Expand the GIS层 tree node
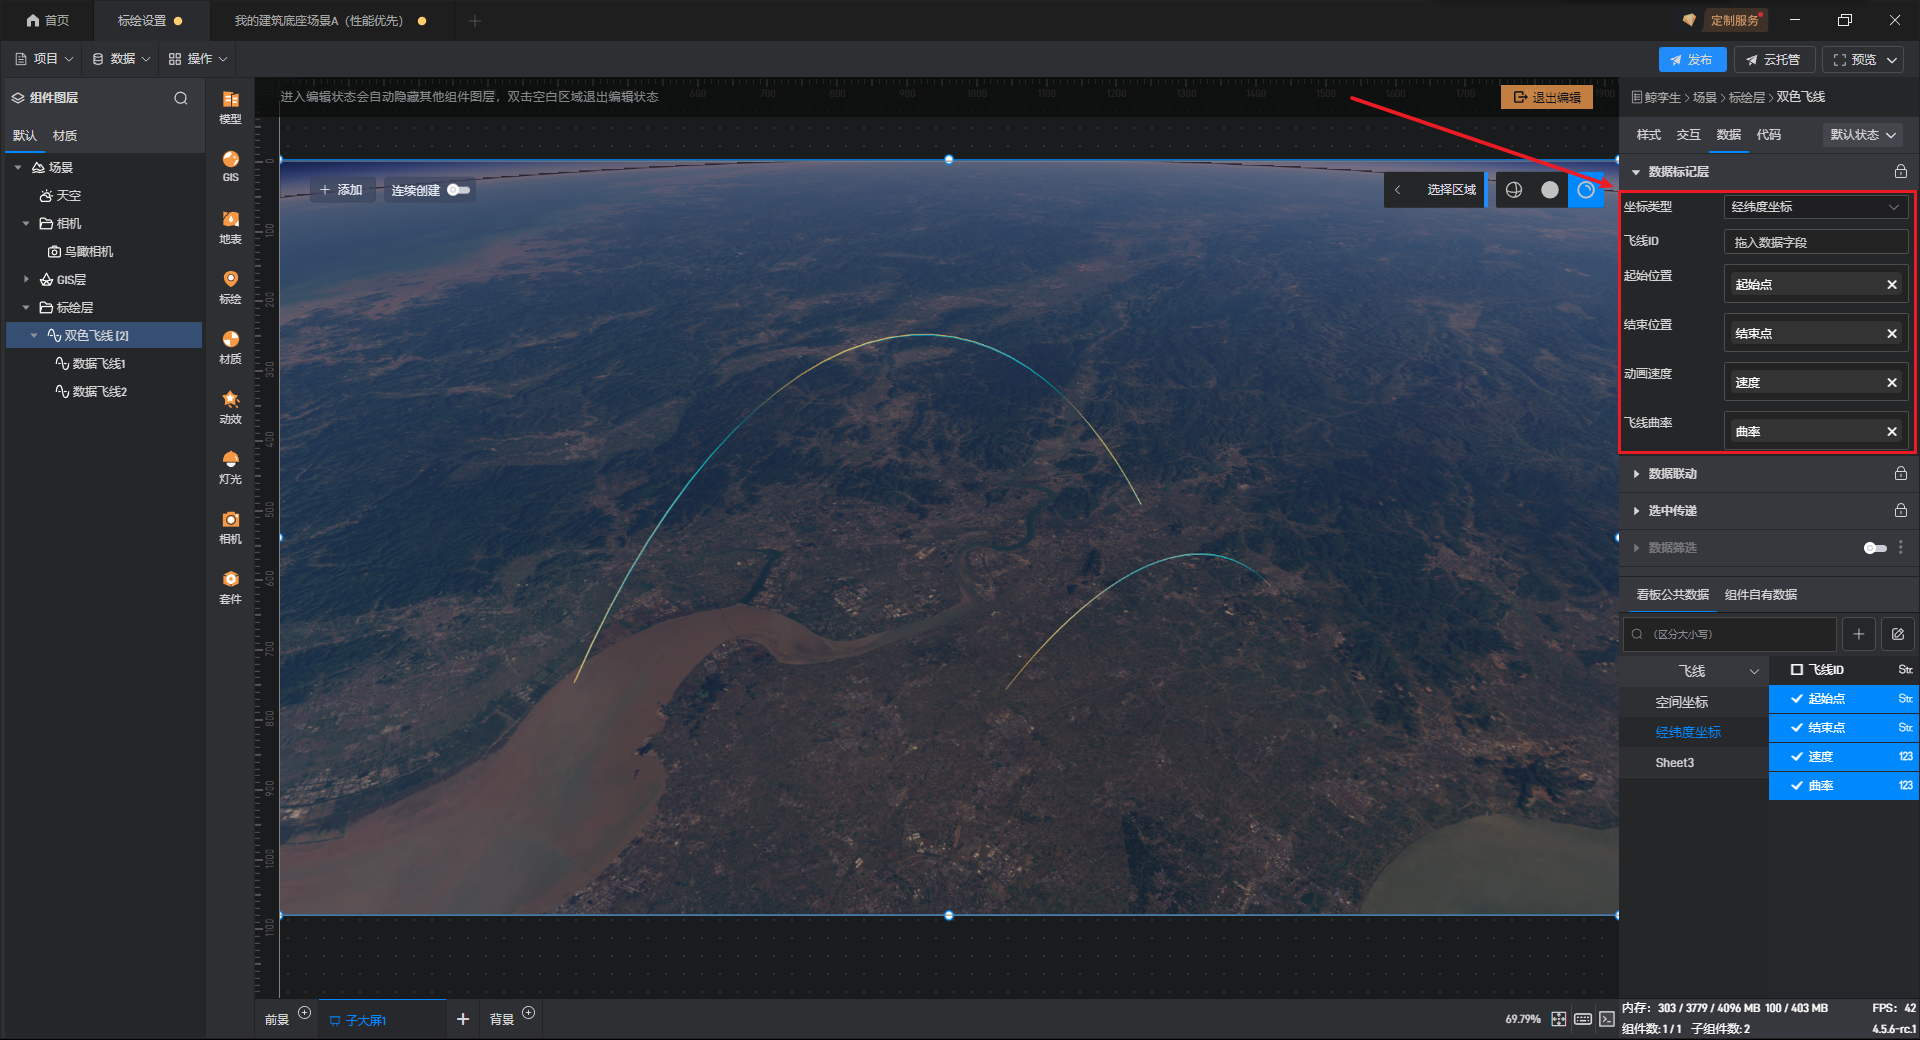Image resolution: width=1920 pixels, height=1040 pixels. point(26,280)
